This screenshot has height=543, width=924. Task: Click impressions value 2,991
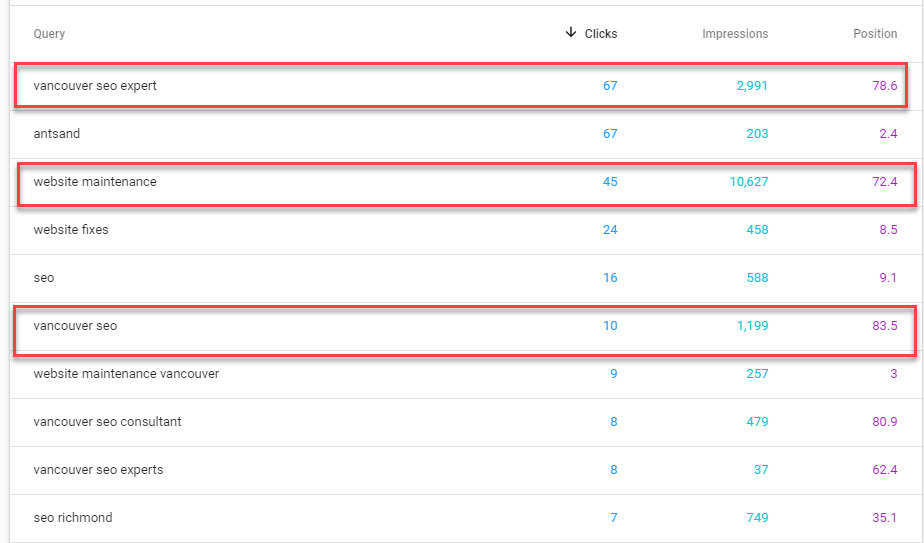(x=752, y=85)
